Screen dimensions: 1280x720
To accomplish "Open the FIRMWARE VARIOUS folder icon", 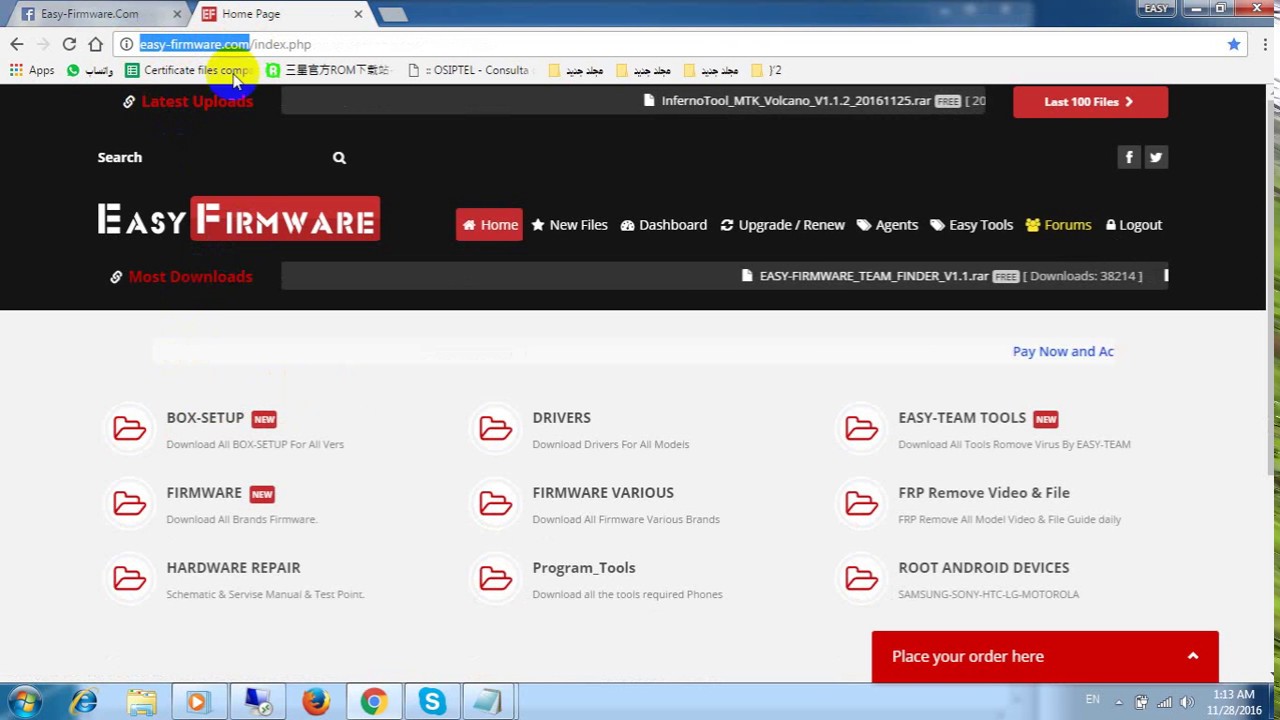I will point(495,504).
